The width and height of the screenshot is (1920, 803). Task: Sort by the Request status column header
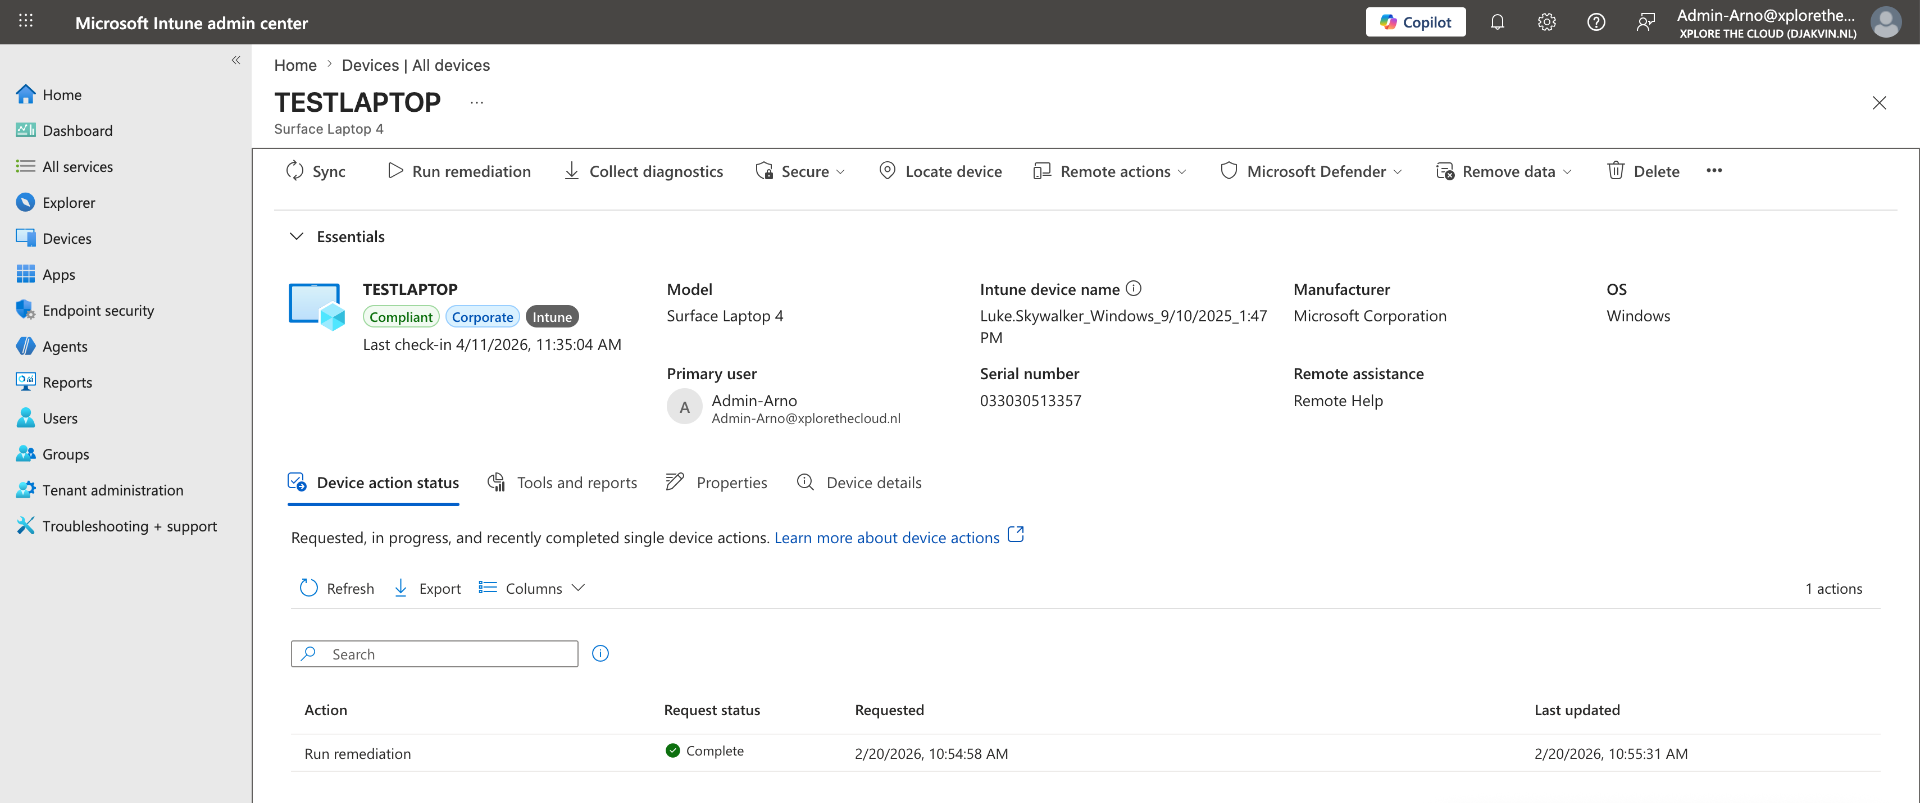pos(712,710)
